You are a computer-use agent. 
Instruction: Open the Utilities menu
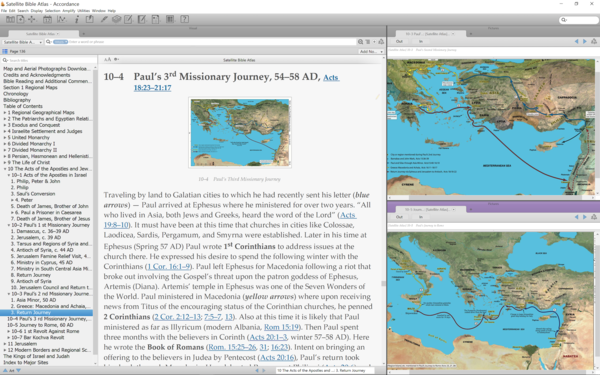click(x=83, y=11)
